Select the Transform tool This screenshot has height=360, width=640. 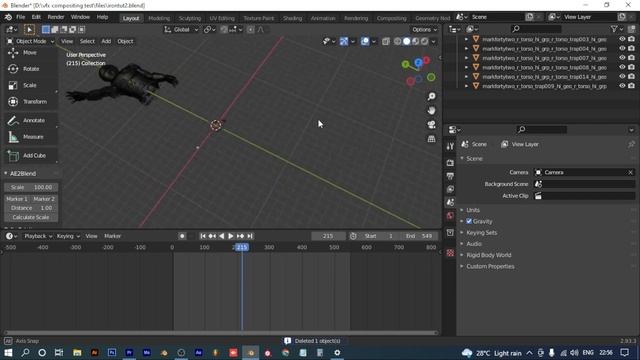(31, 102)
